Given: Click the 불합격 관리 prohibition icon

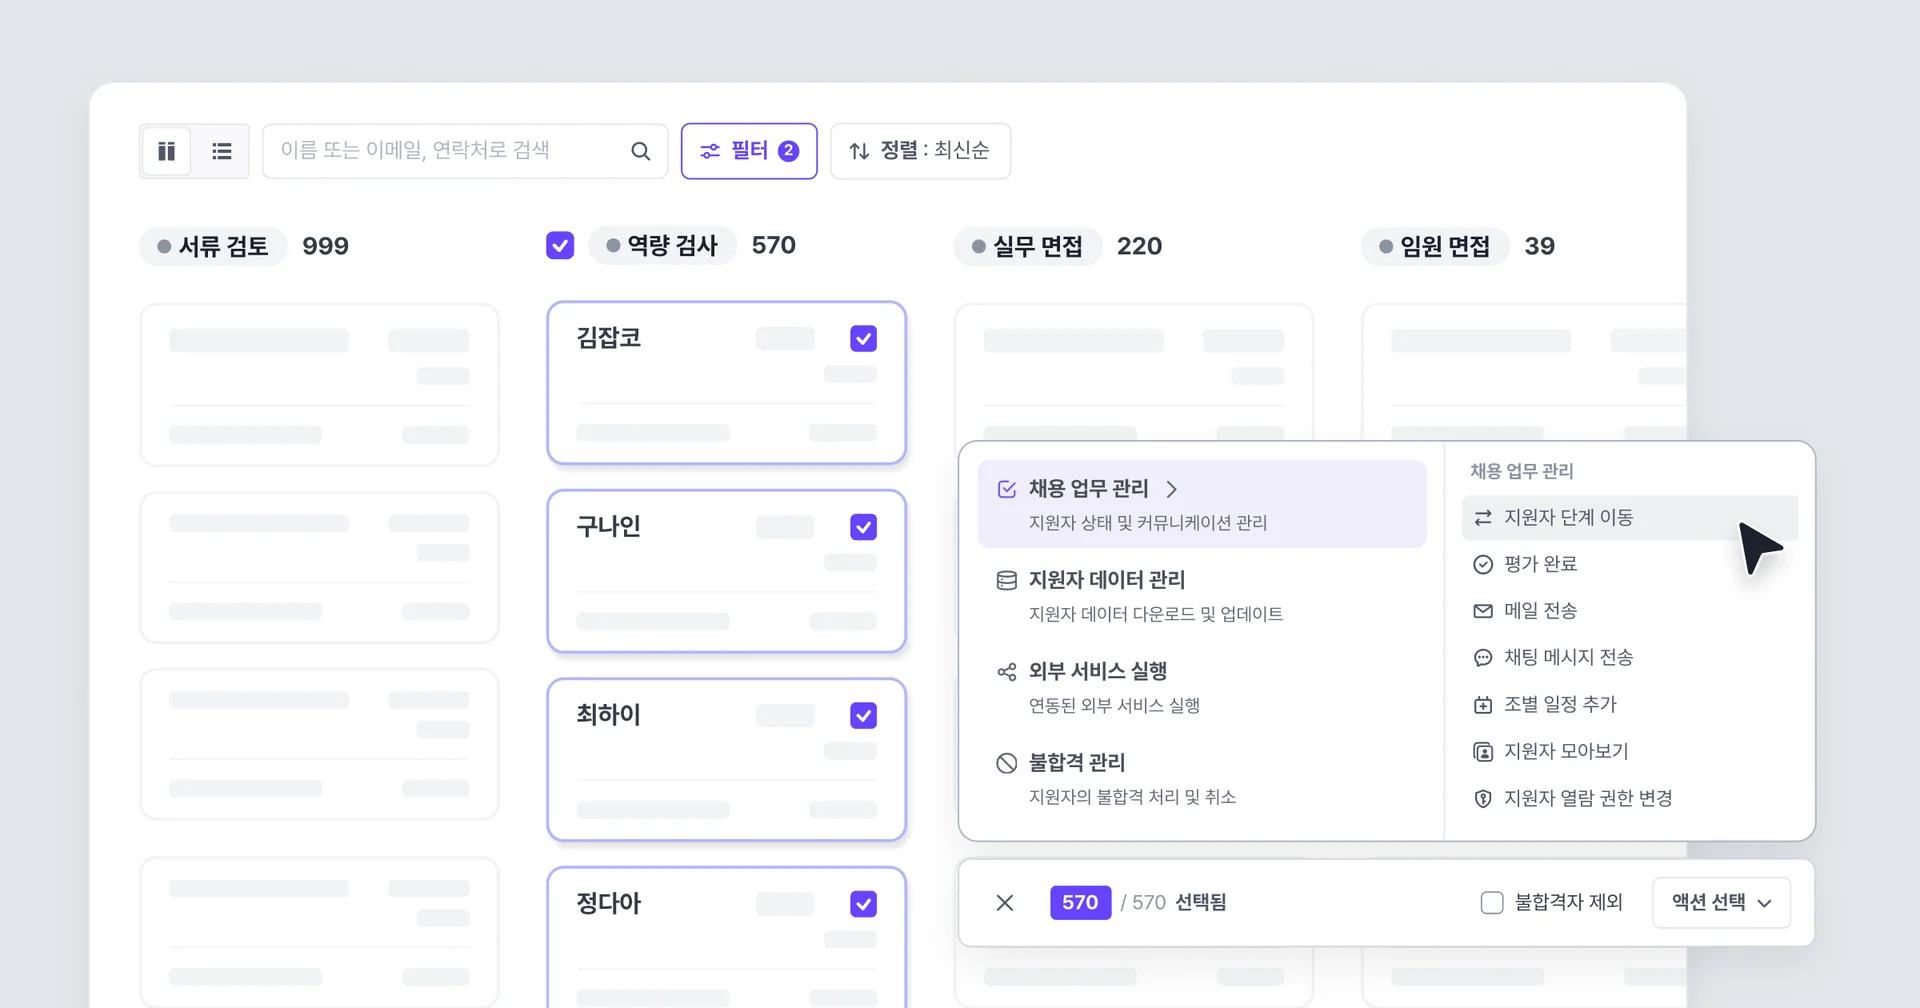Looking at the screenshot, I should [1006, 762].
